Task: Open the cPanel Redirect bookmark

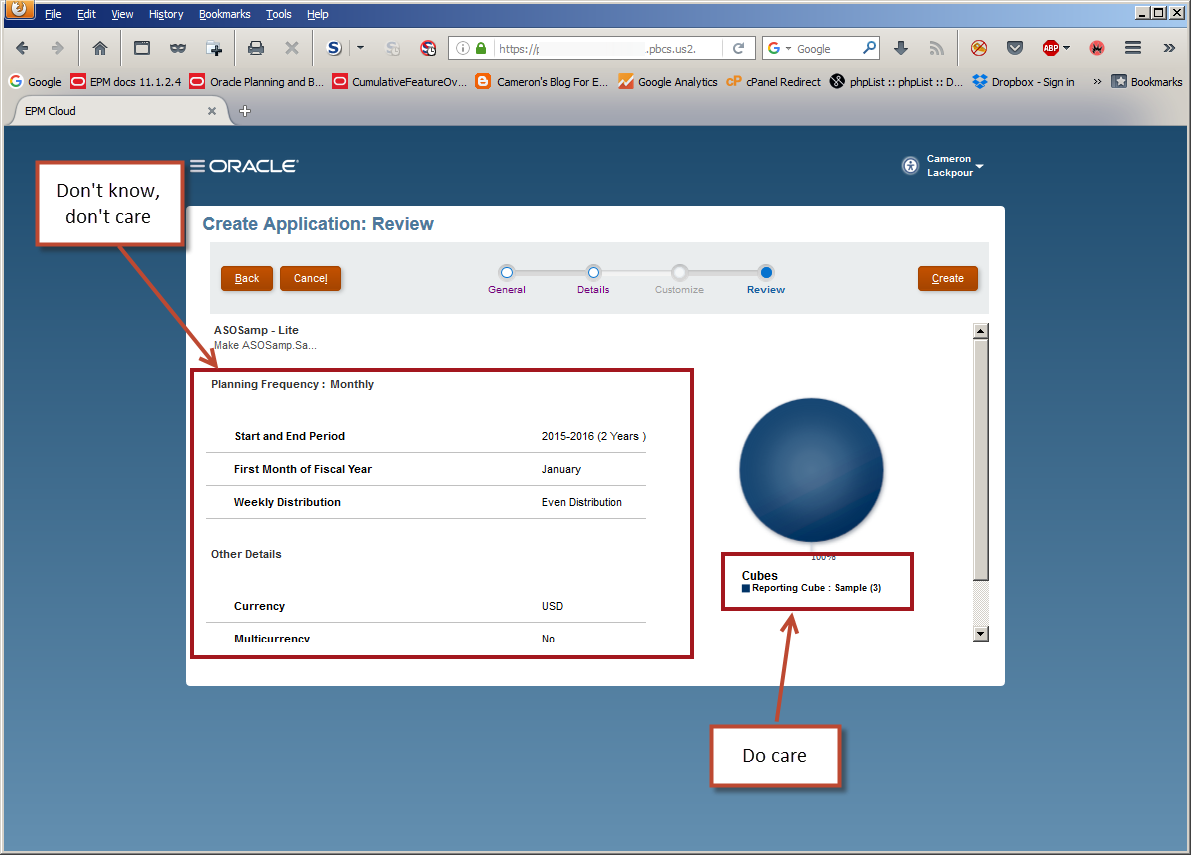Action: tap(773, 81)
